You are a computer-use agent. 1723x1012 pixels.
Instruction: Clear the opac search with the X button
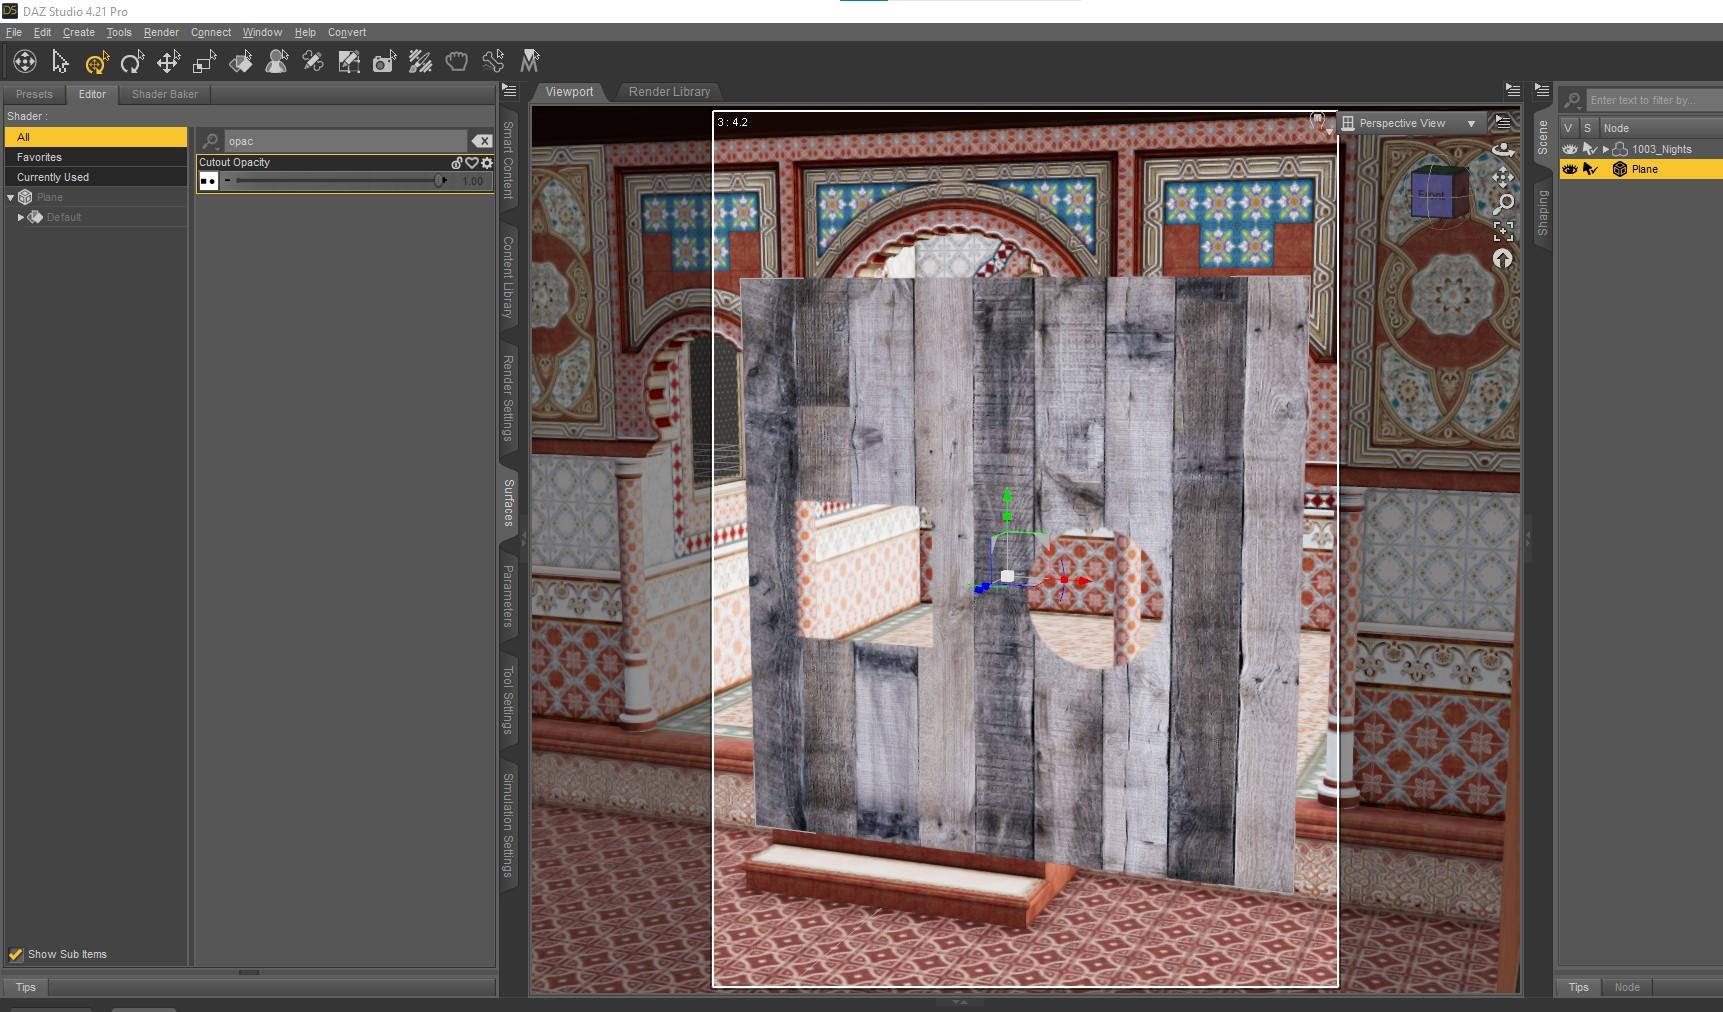(484, 141)
